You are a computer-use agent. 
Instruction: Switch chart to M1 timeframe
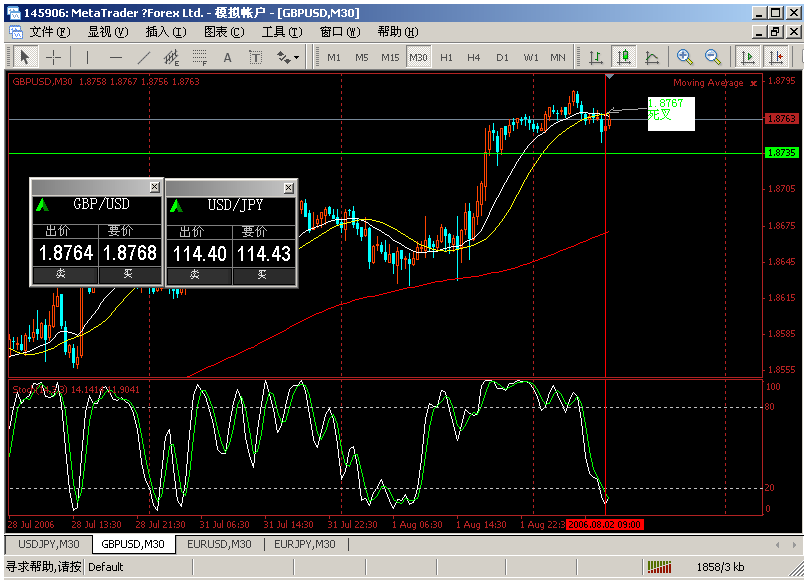pyautogui.click(x=334, y=57)
